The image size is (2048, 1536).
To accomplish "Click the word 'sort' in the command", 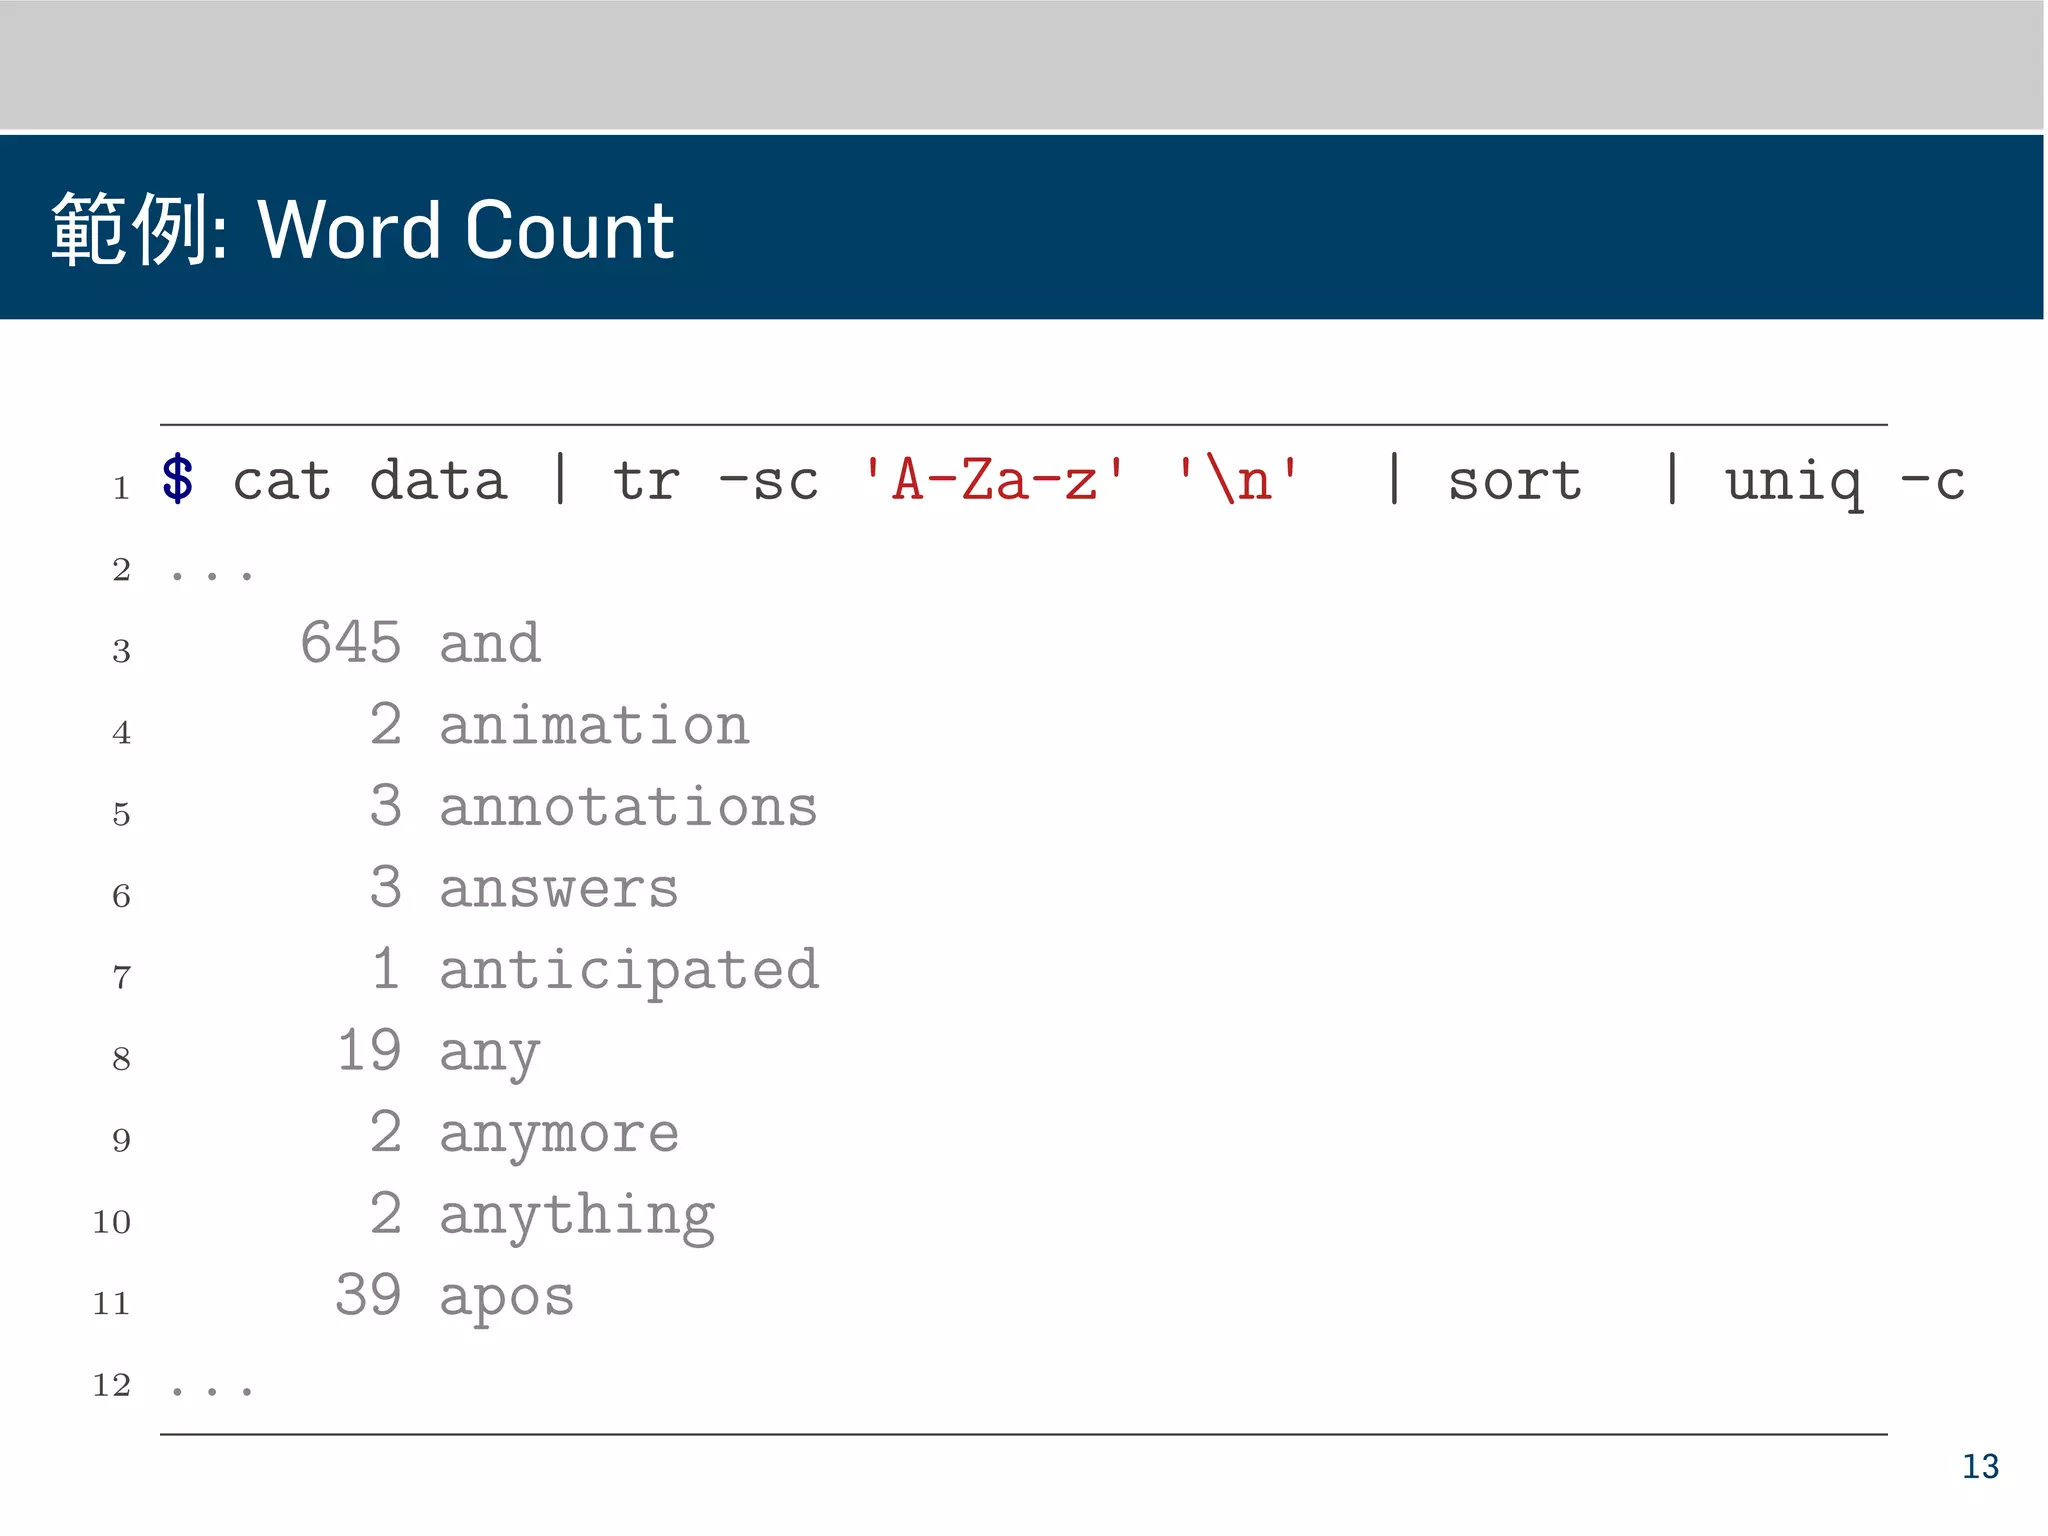I will [1514, 482].
